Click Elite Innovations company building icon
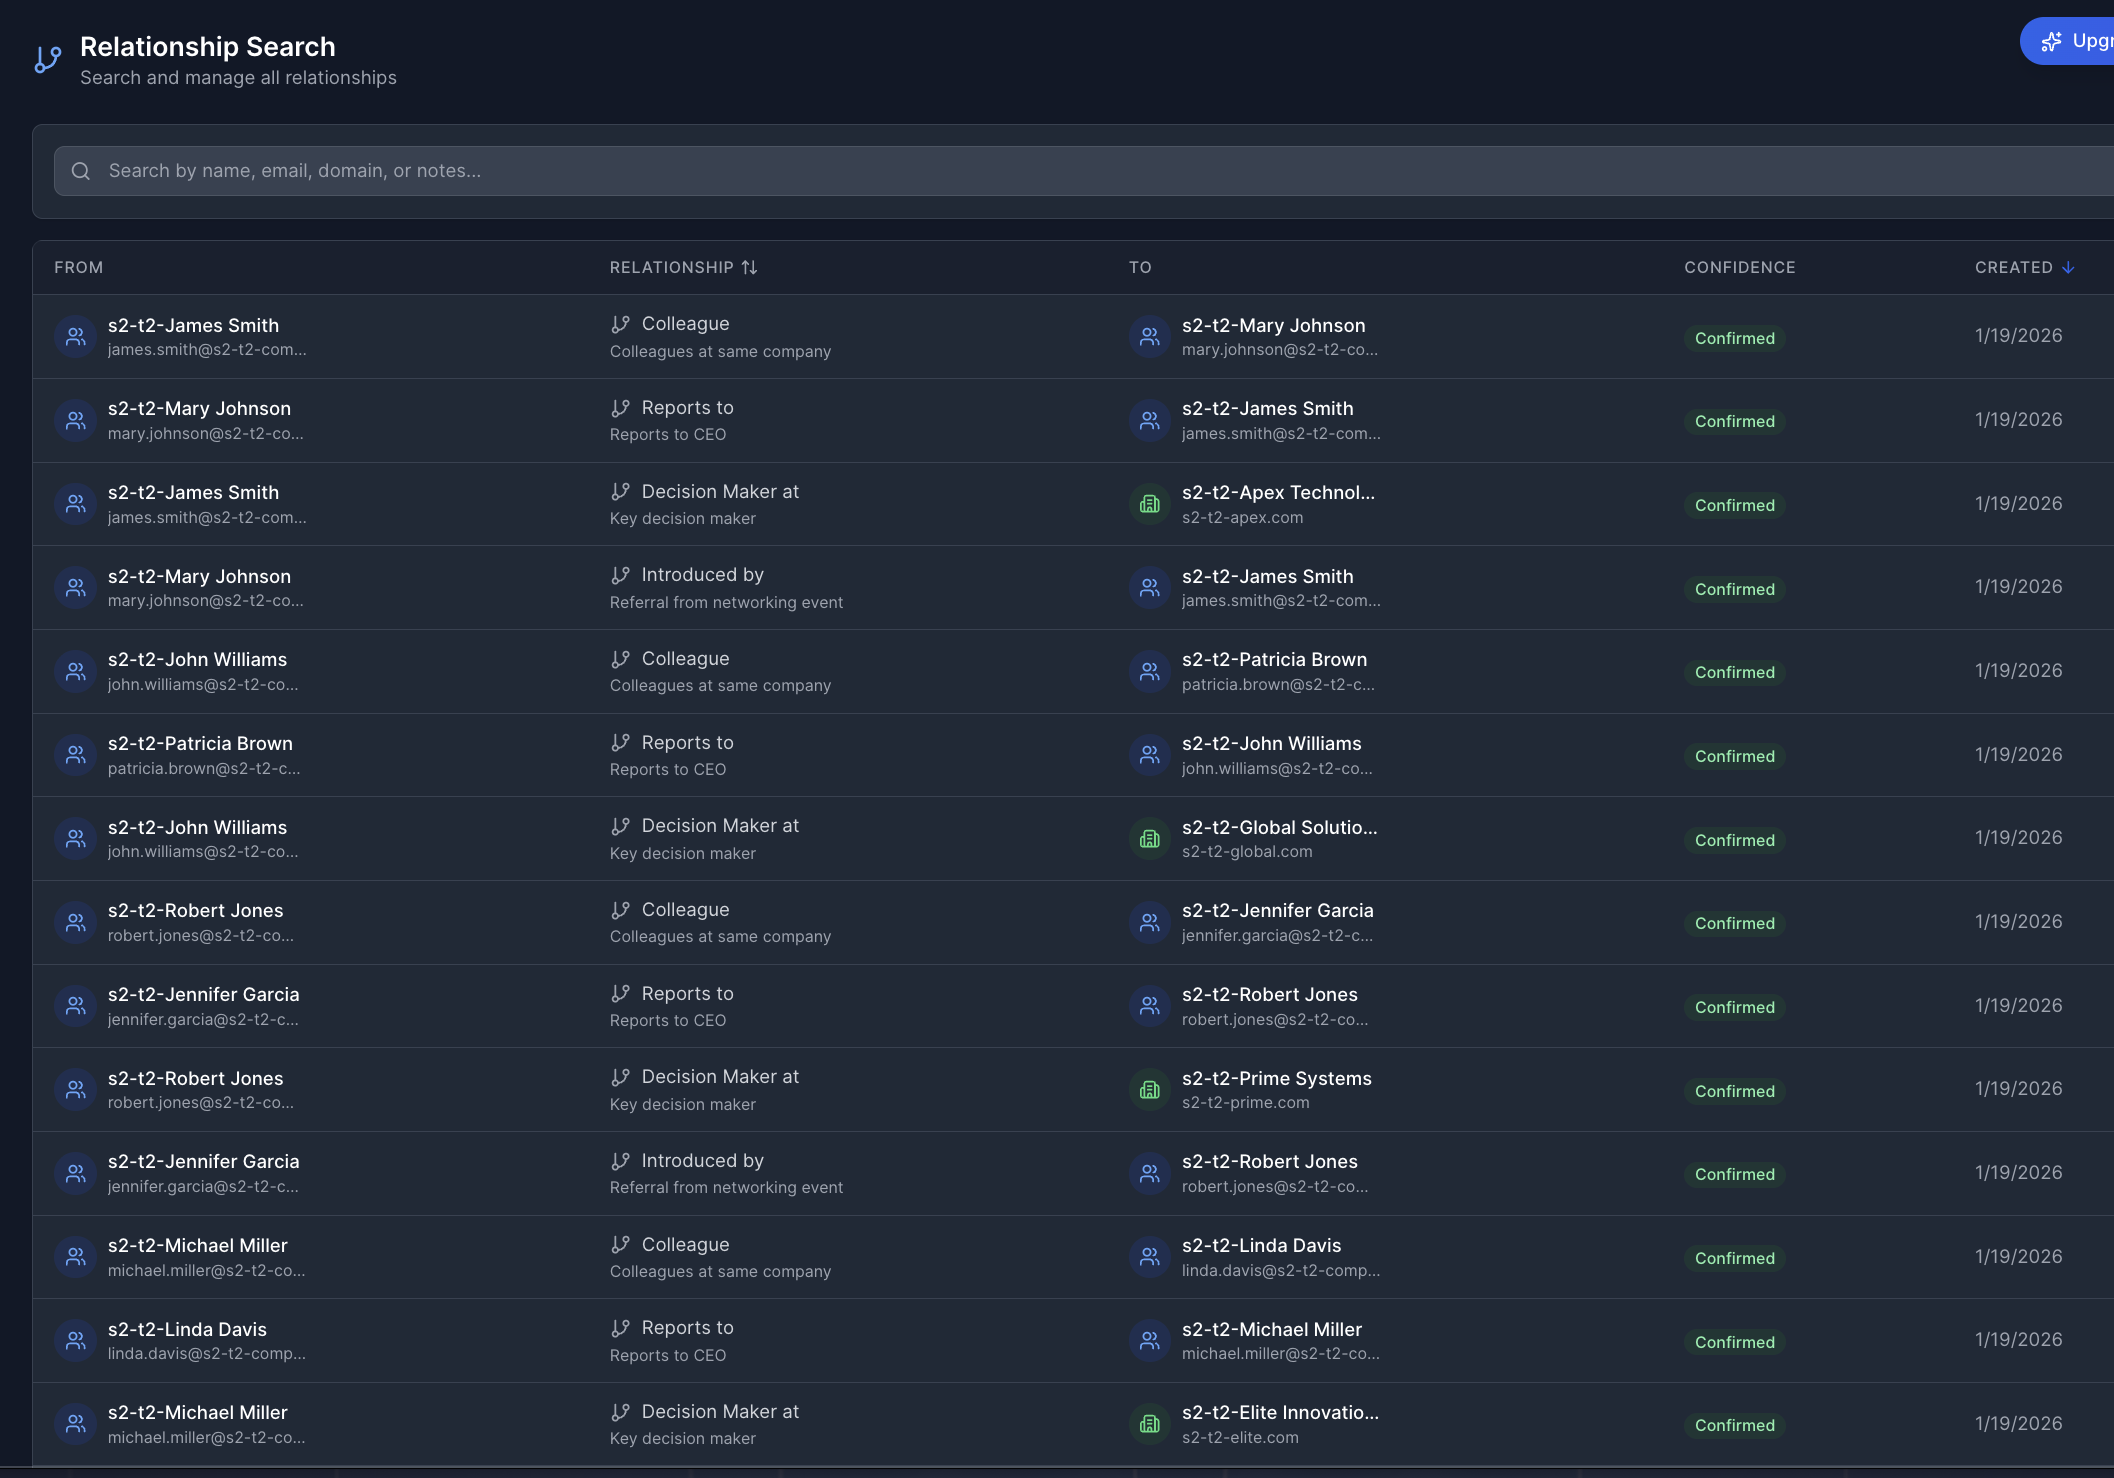The height and width of the screenshot is (1478, 2114). pos(1150,1424)
